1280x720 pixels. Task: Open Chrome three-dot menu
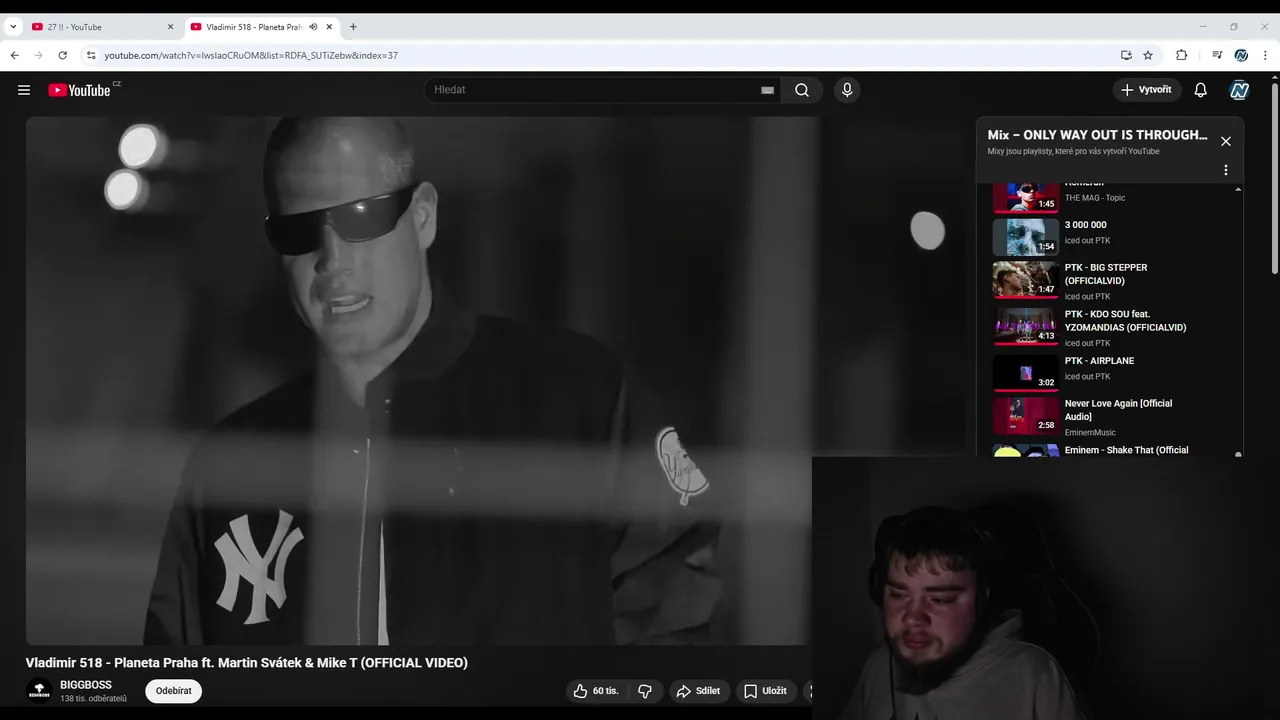coord(1266,55)
